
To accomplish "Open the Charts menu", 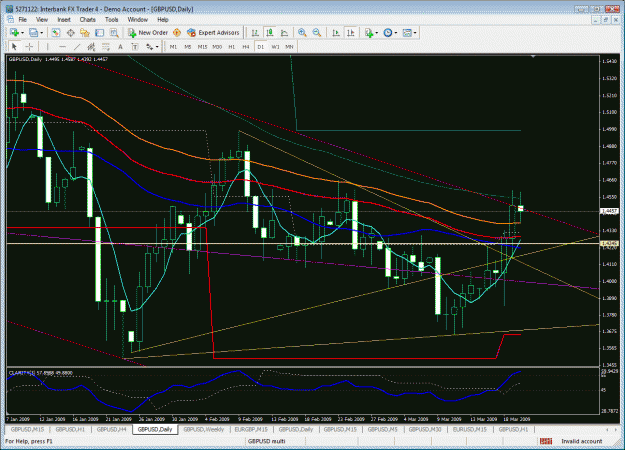I will point(87,20).
